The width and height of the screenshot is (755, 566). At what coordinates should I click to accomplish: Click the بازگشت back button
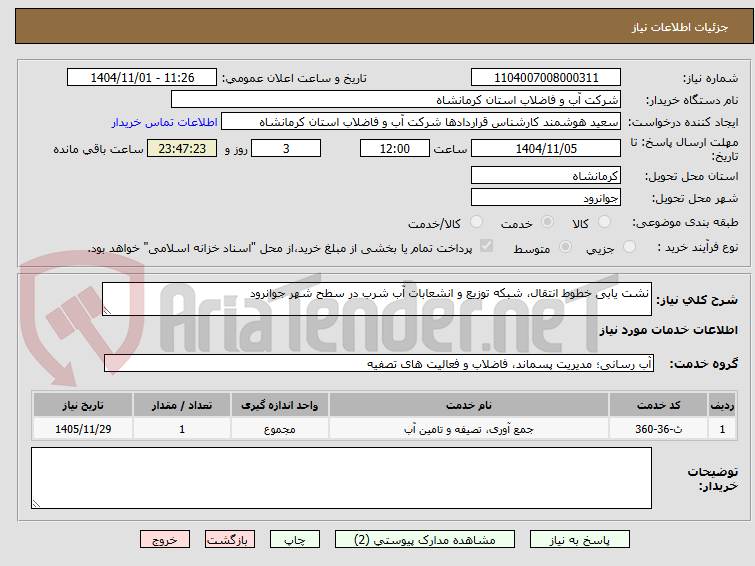[230, 540]
